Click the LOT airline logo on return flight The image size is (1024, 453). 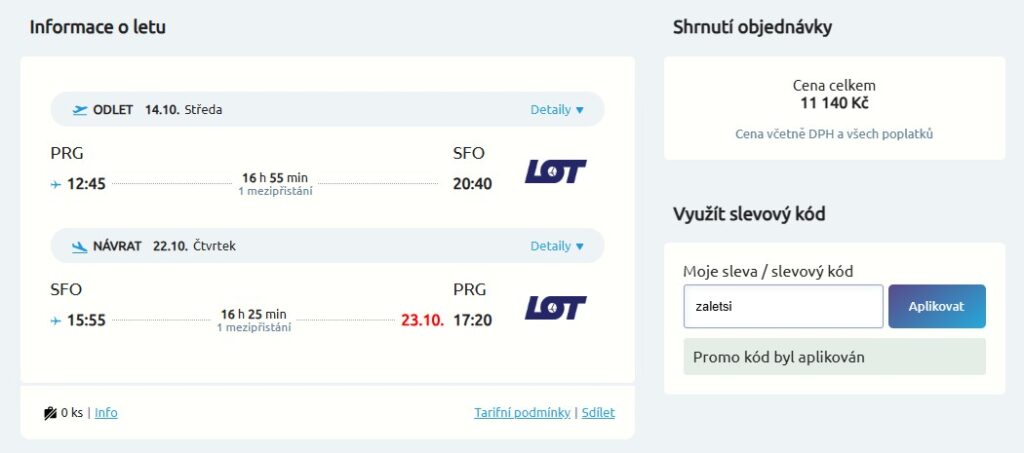pos(556,308)
